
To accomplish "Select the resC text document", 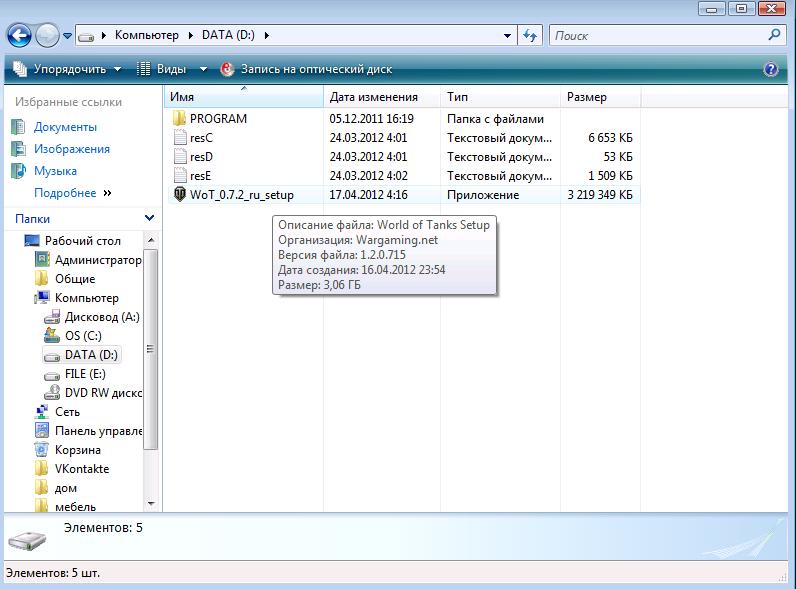I will pos(201,138).
